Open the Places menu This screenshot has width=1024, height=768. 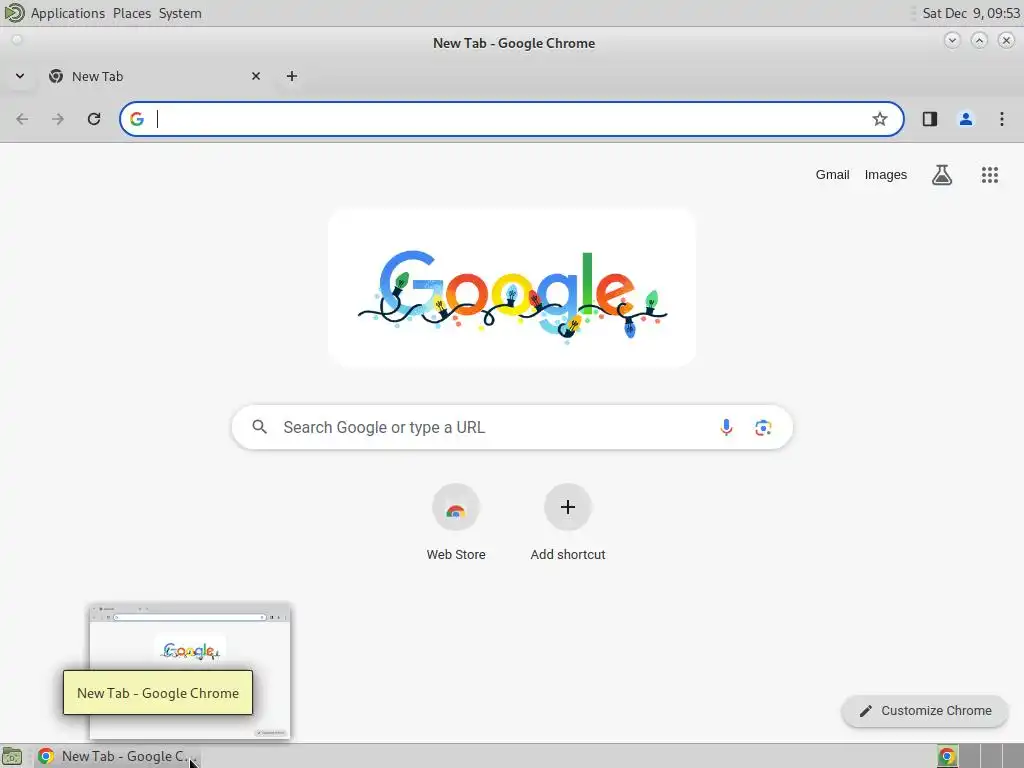[131, 13]
